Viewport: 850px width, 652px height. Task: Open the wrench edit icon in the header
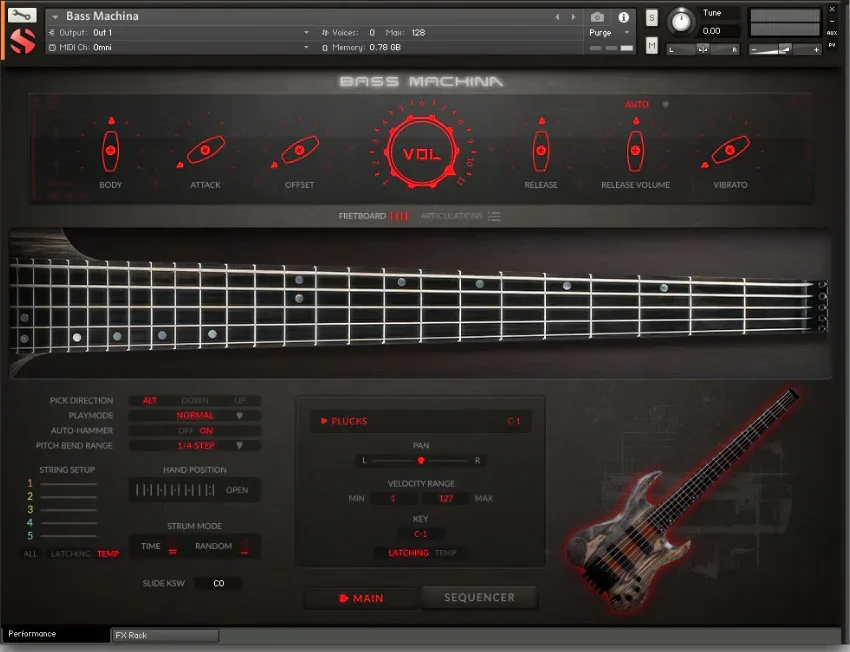(22, 16)
